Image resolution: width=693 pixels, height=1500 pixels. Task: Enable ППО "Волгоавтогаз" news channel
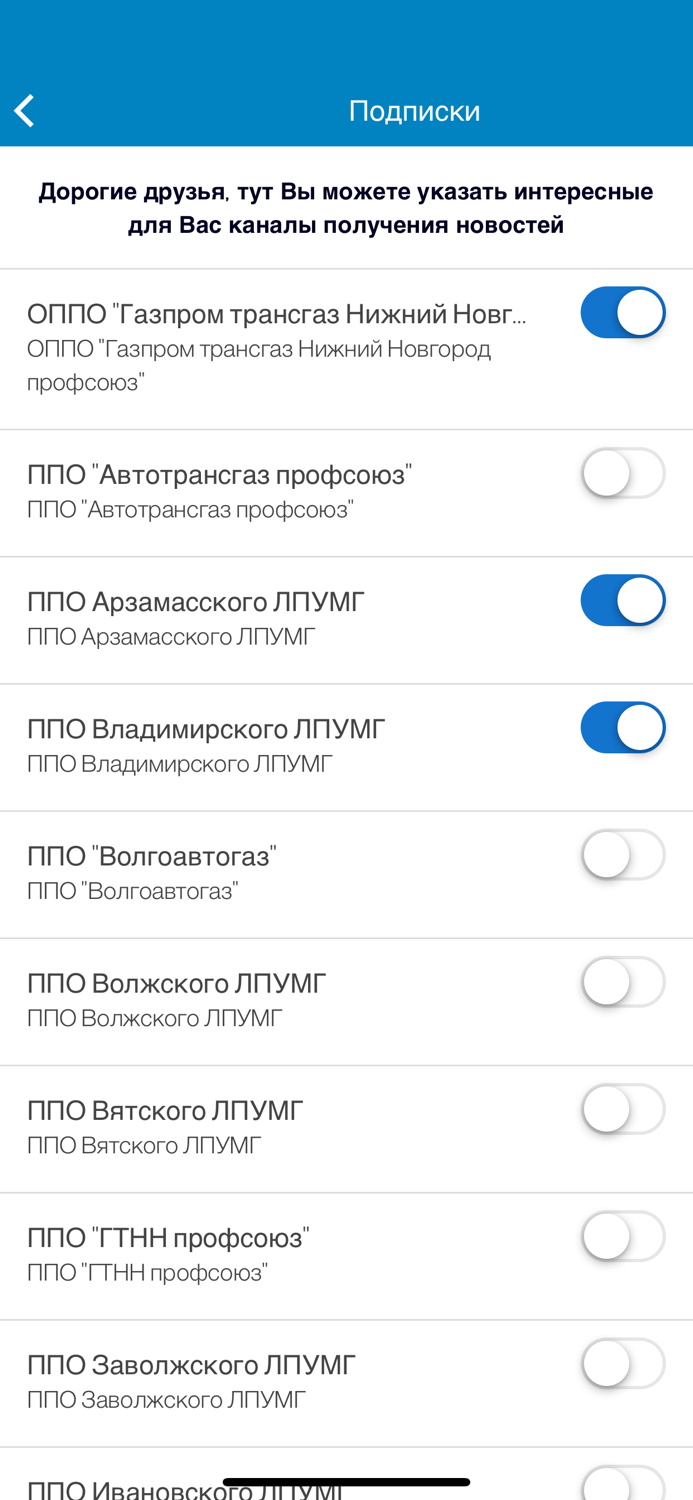pyautogui.click(x=623, y=854)
